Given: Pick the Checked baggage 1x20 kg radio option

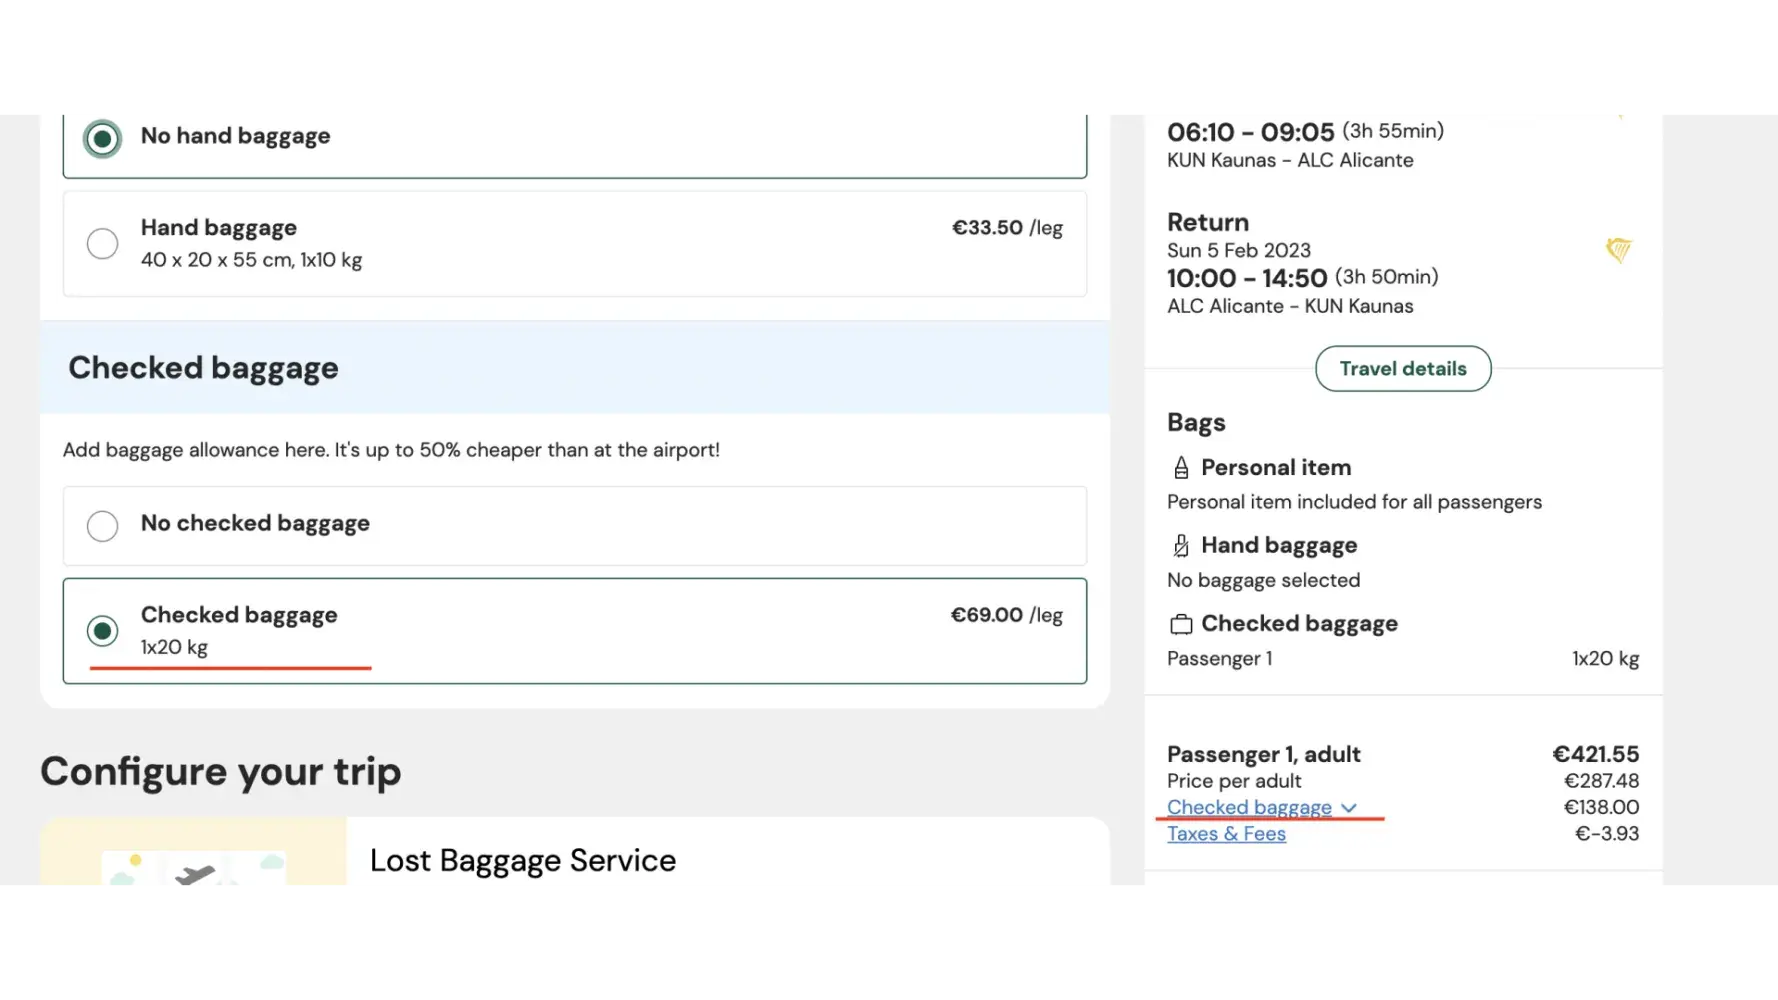Looking at the screenshot, I should click(102, 631).
